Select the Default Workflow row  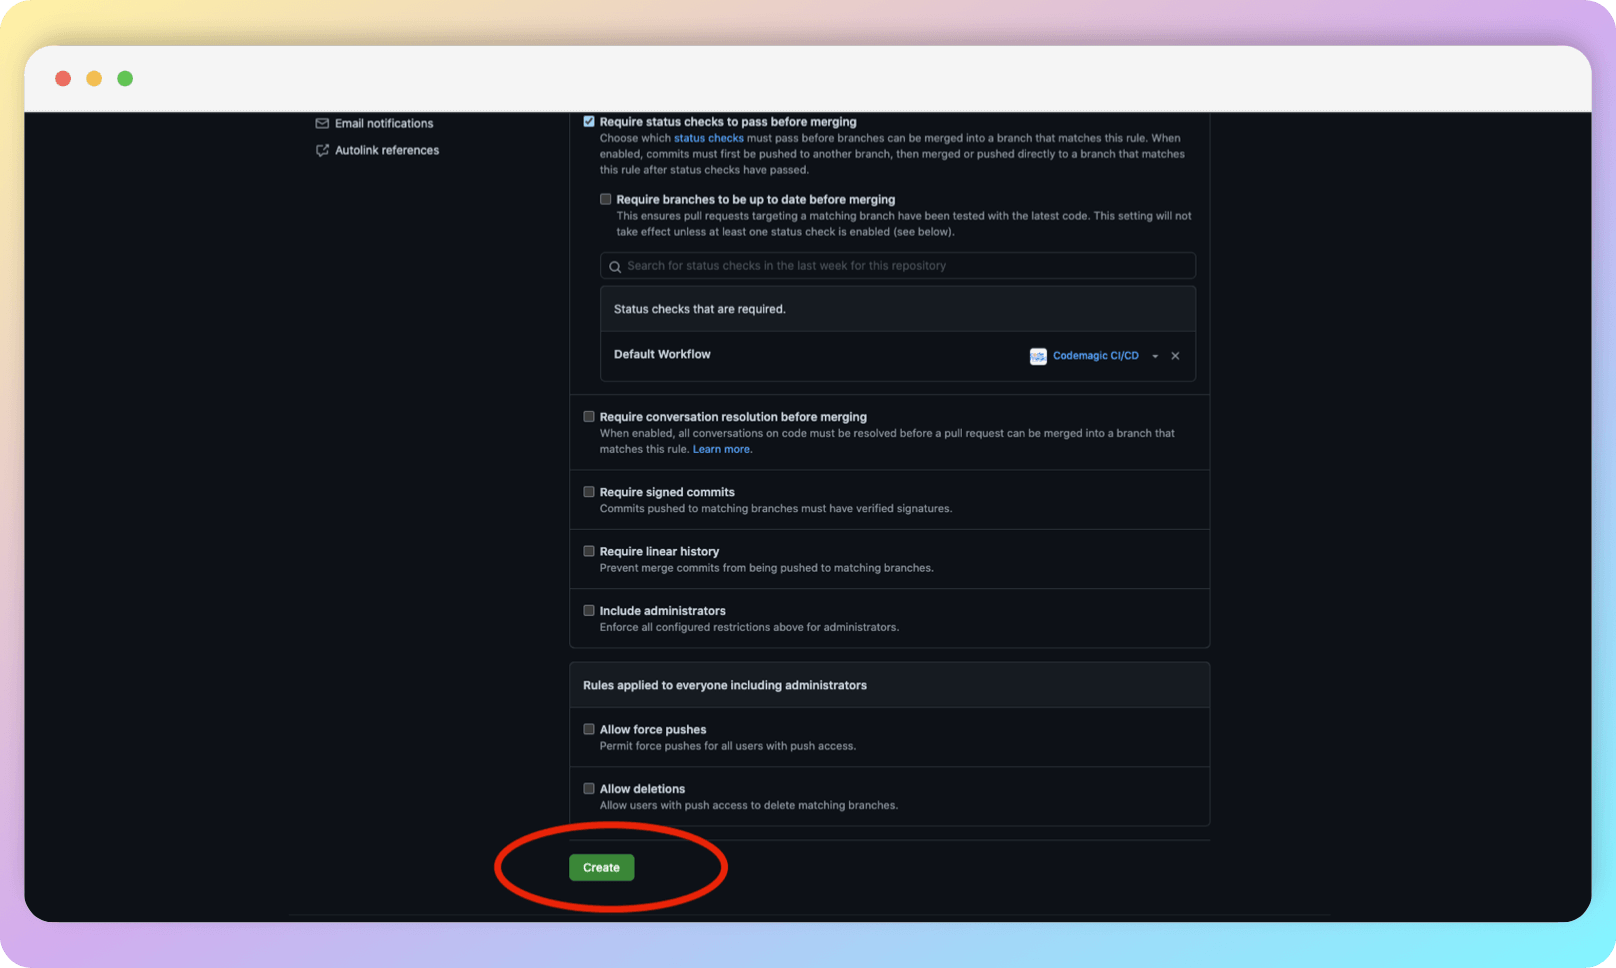pyautogui.click(x=662, y=354)
